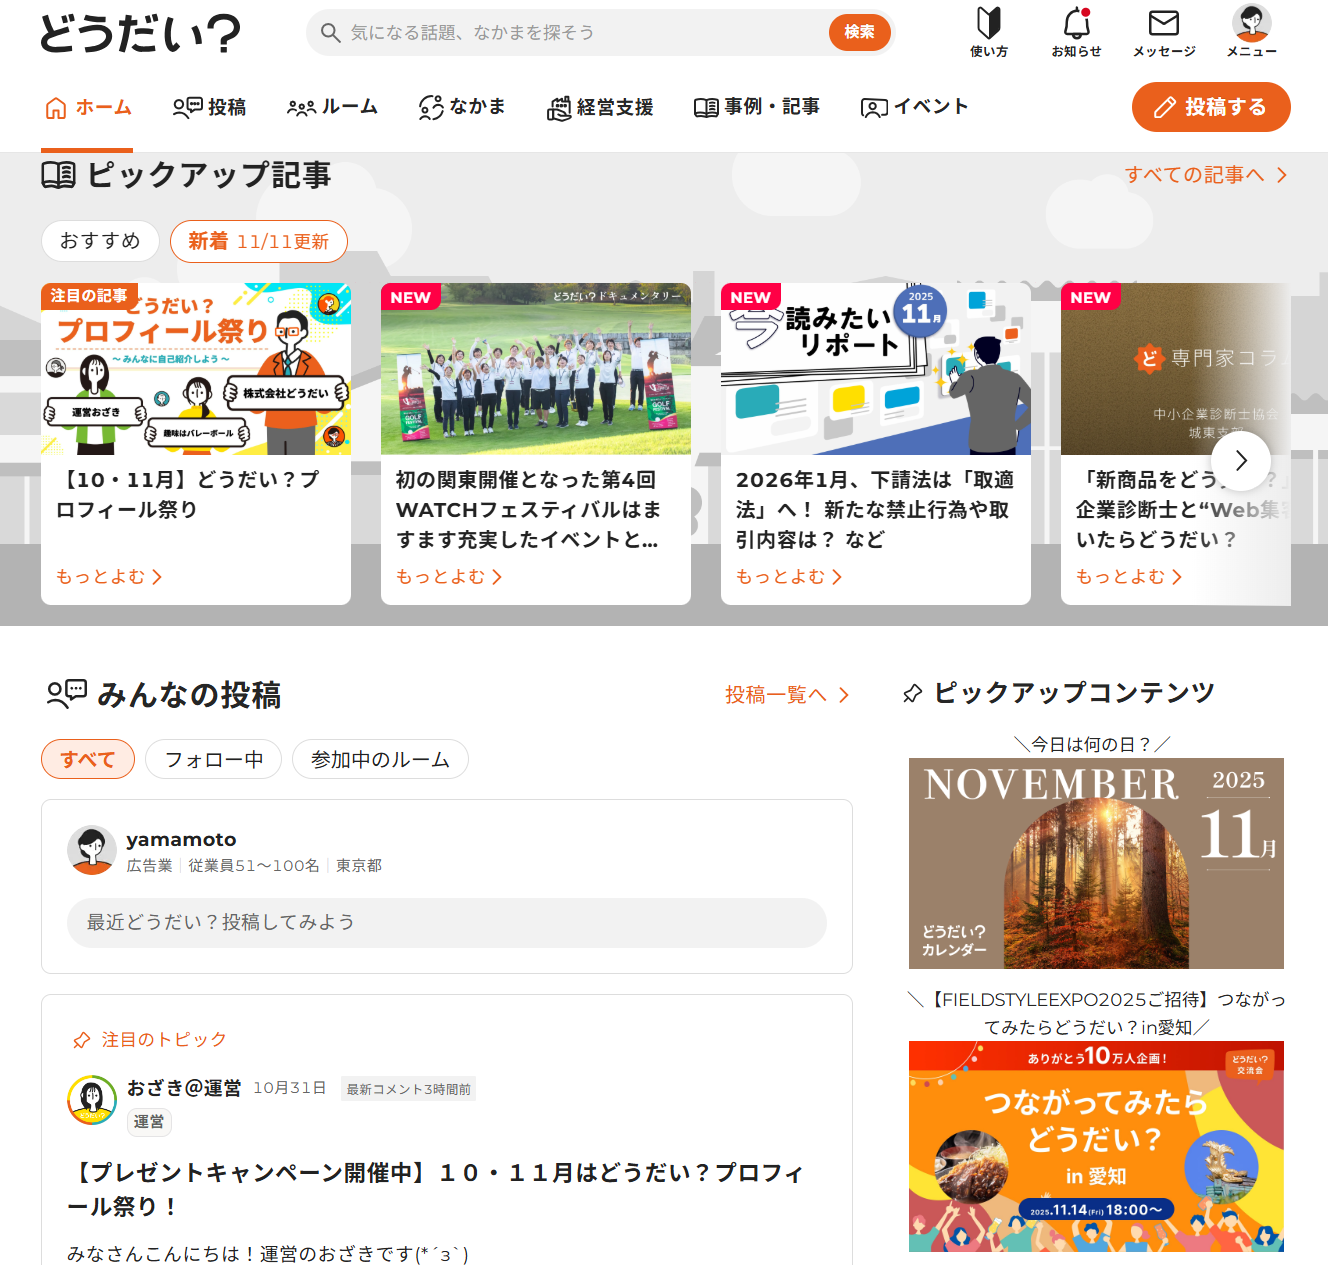The image size is (1328, 1265).
Task: Click the 最近どうだい？投稿してみよう input field
Action: click(446, 922)
